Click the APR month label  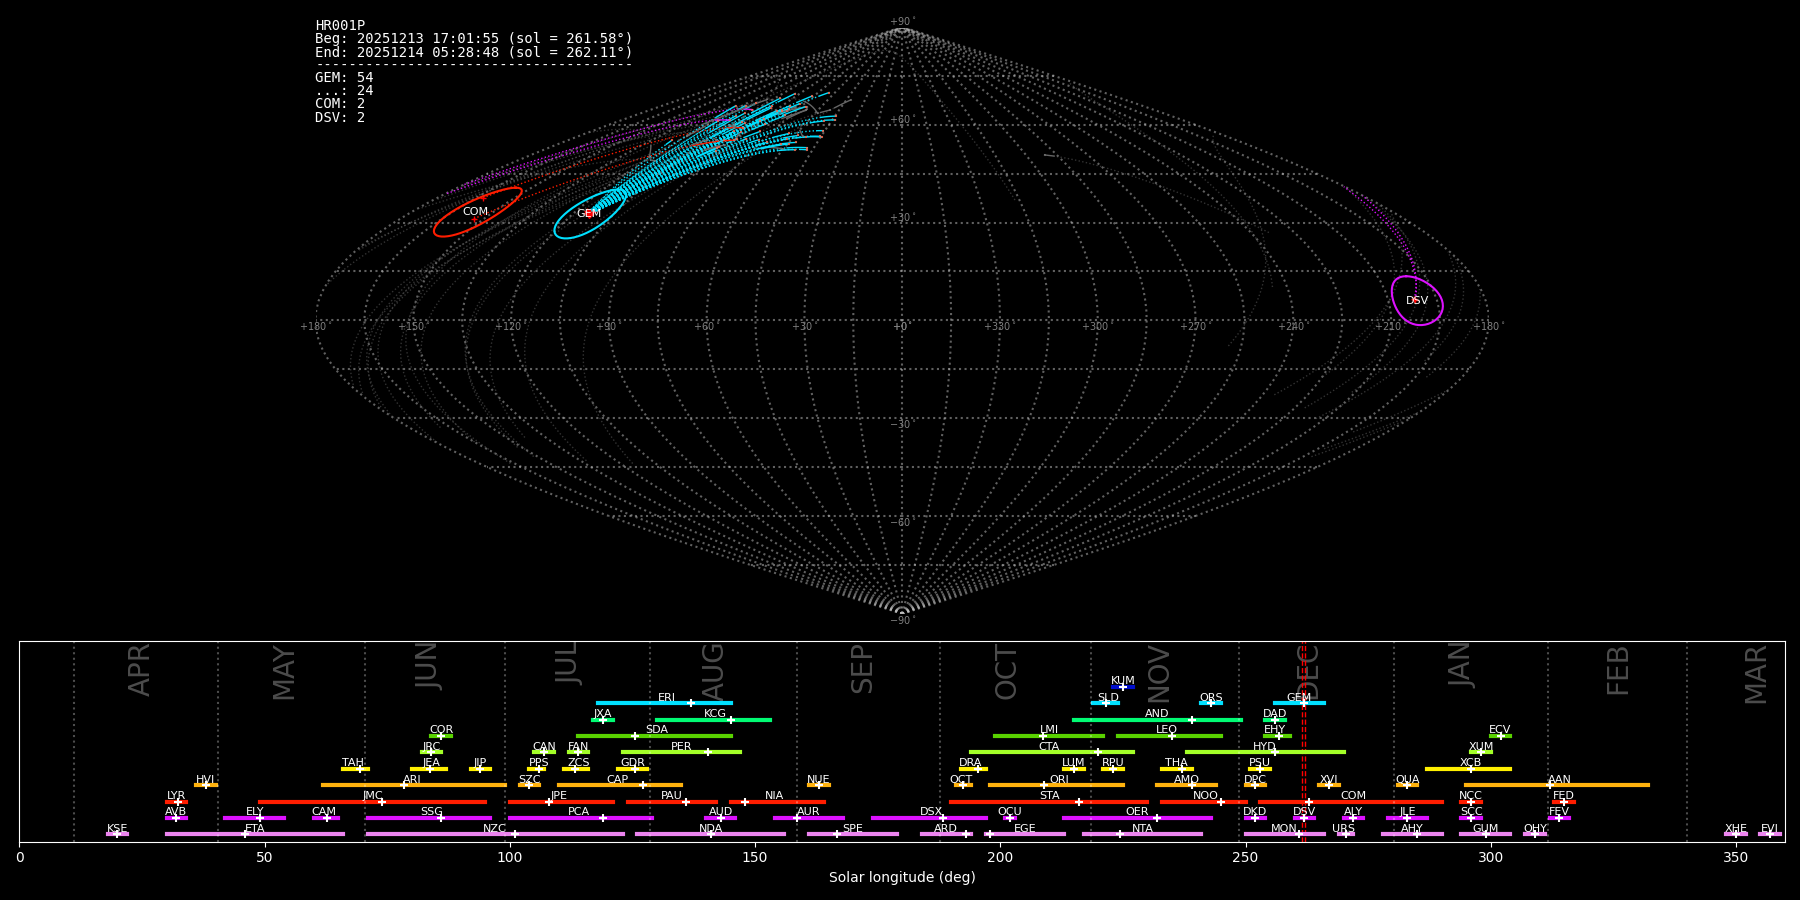140,670
